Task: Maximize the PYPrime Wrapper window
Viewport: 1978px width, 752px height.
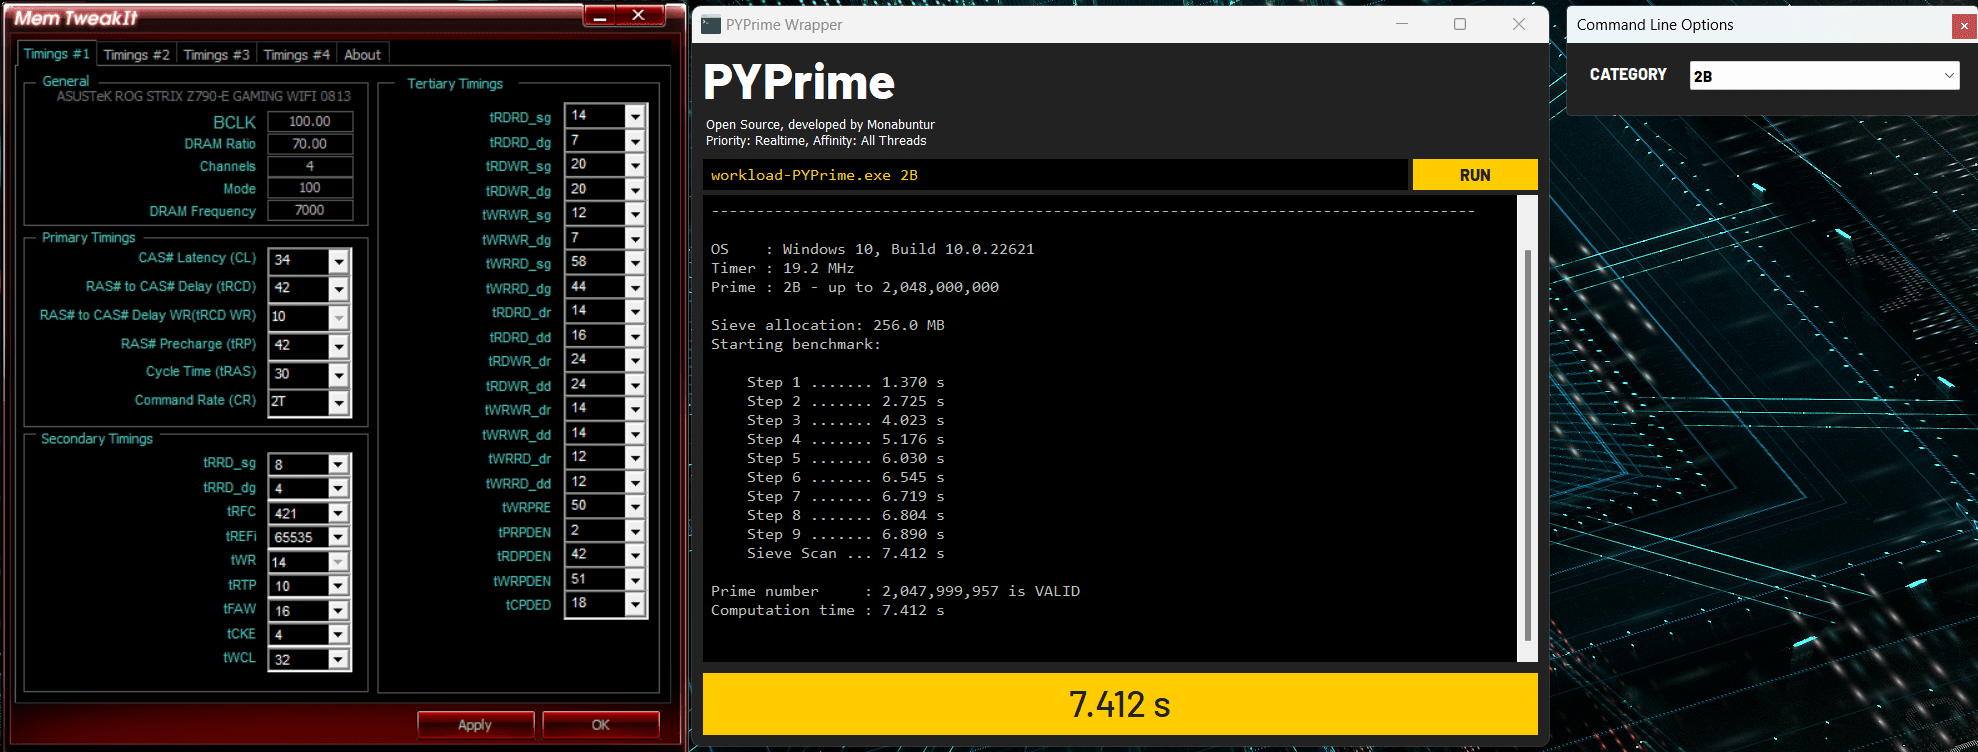Action: tap(1460, 24)
